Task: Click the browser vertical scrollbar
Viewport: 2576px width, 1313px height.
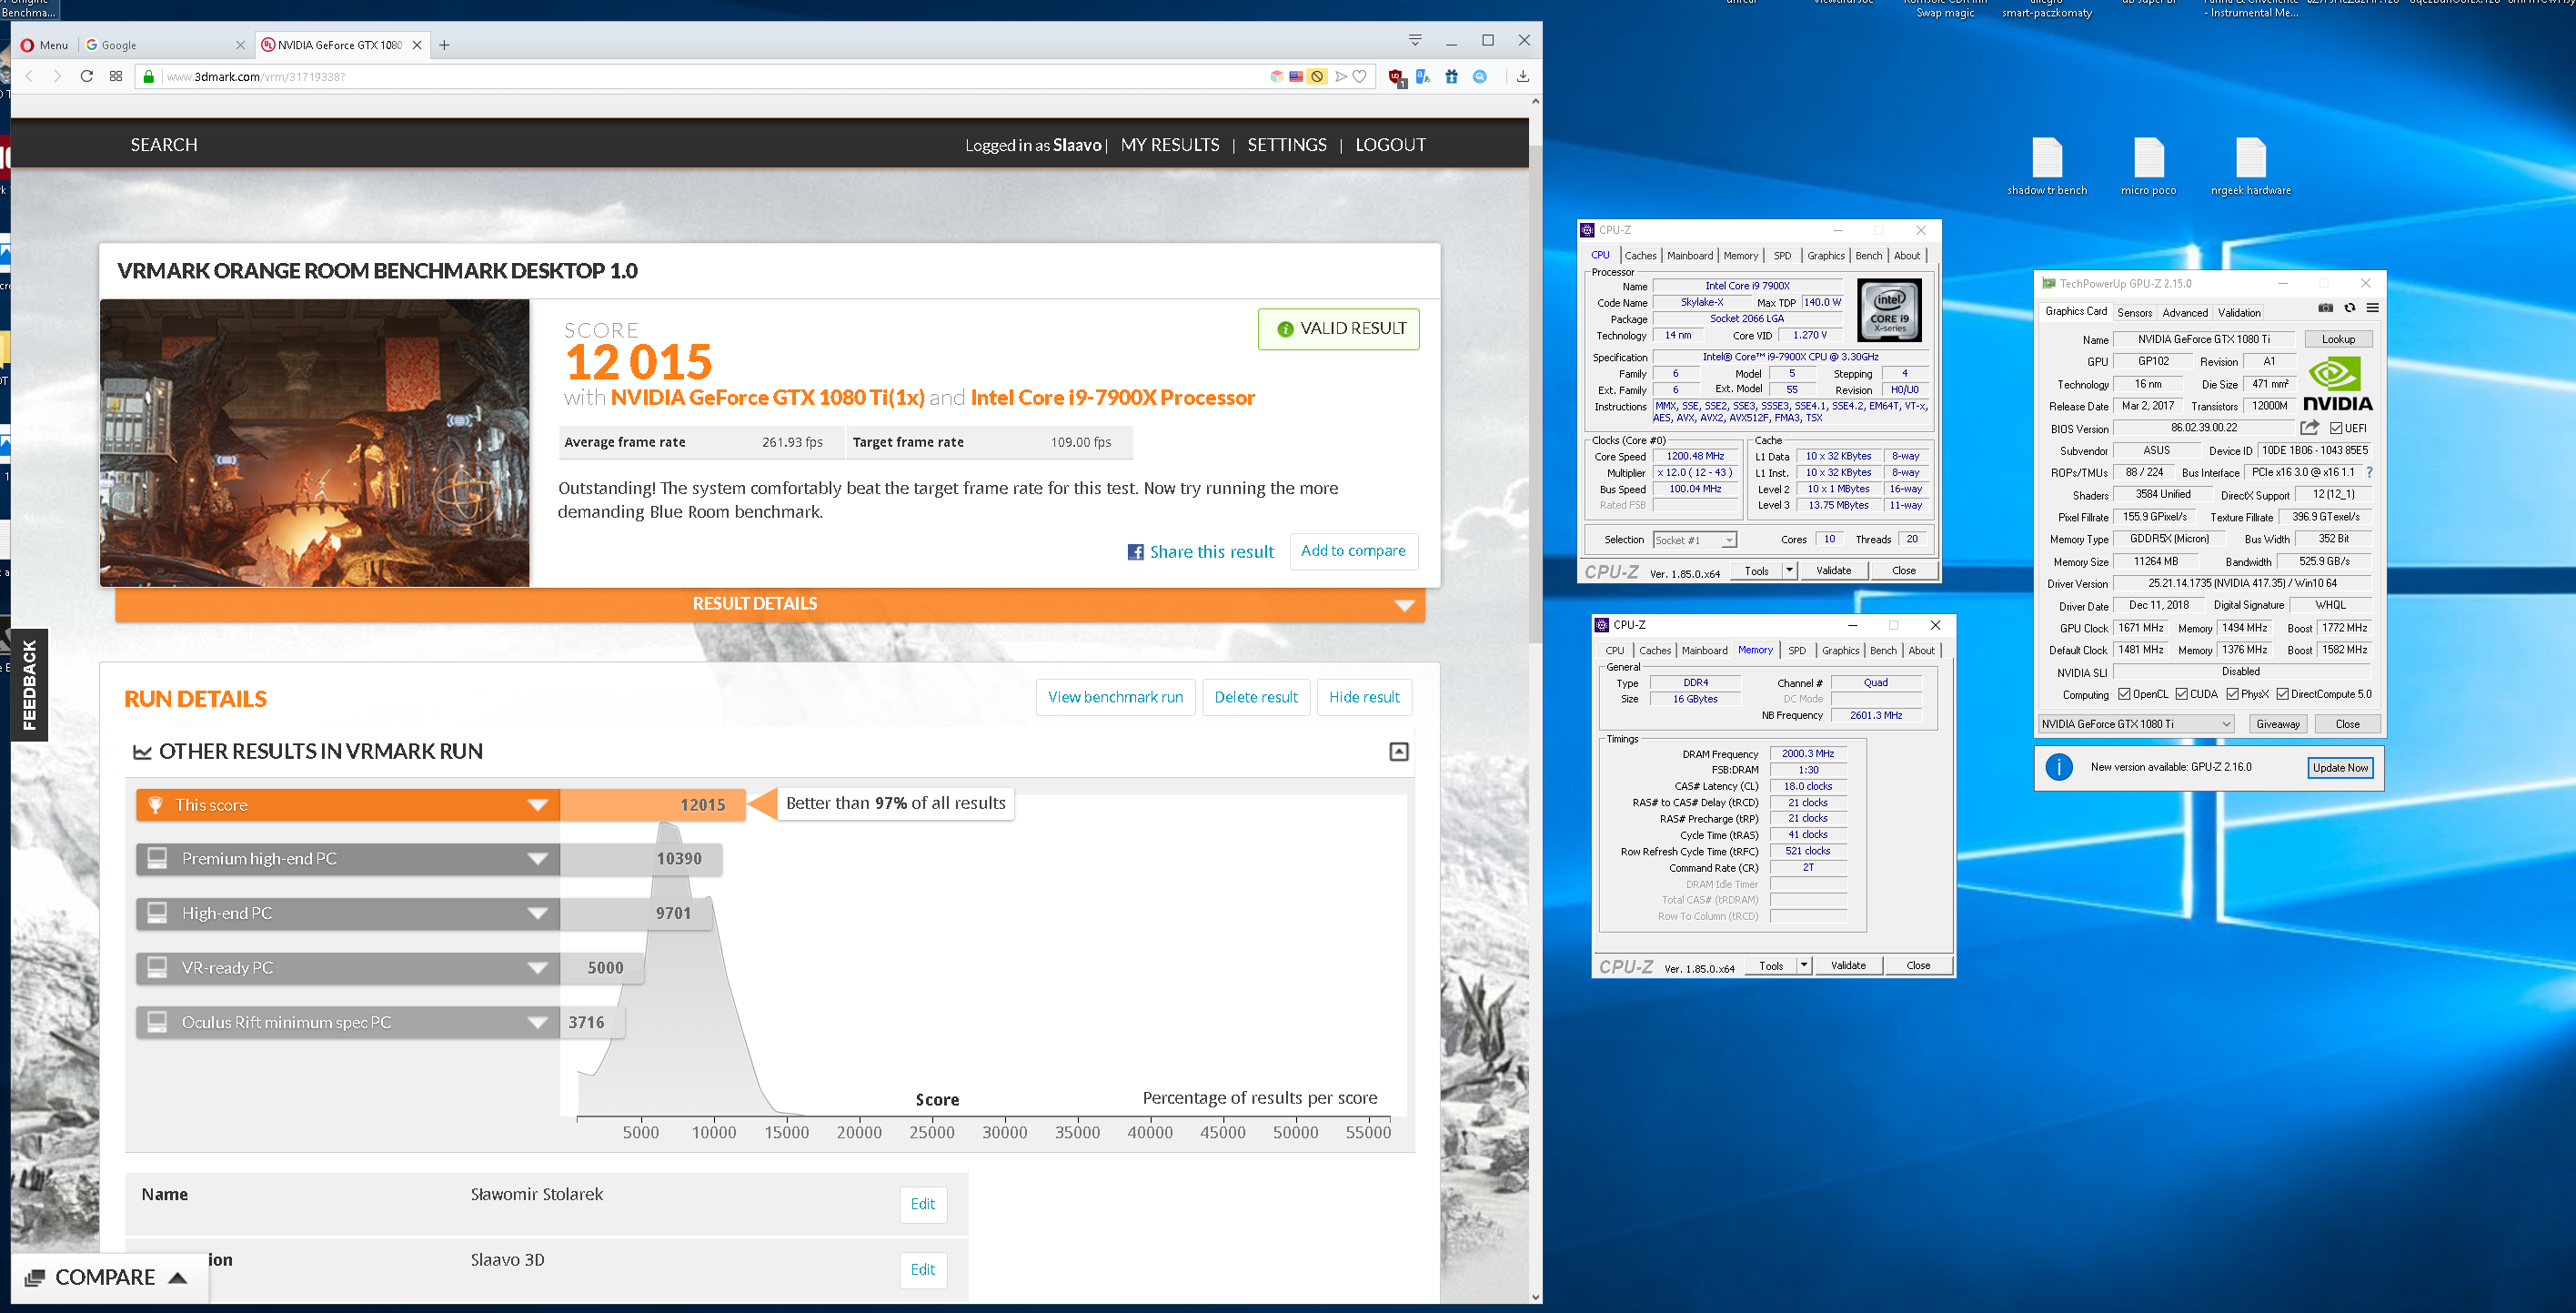Action: tap(1535, 395)
